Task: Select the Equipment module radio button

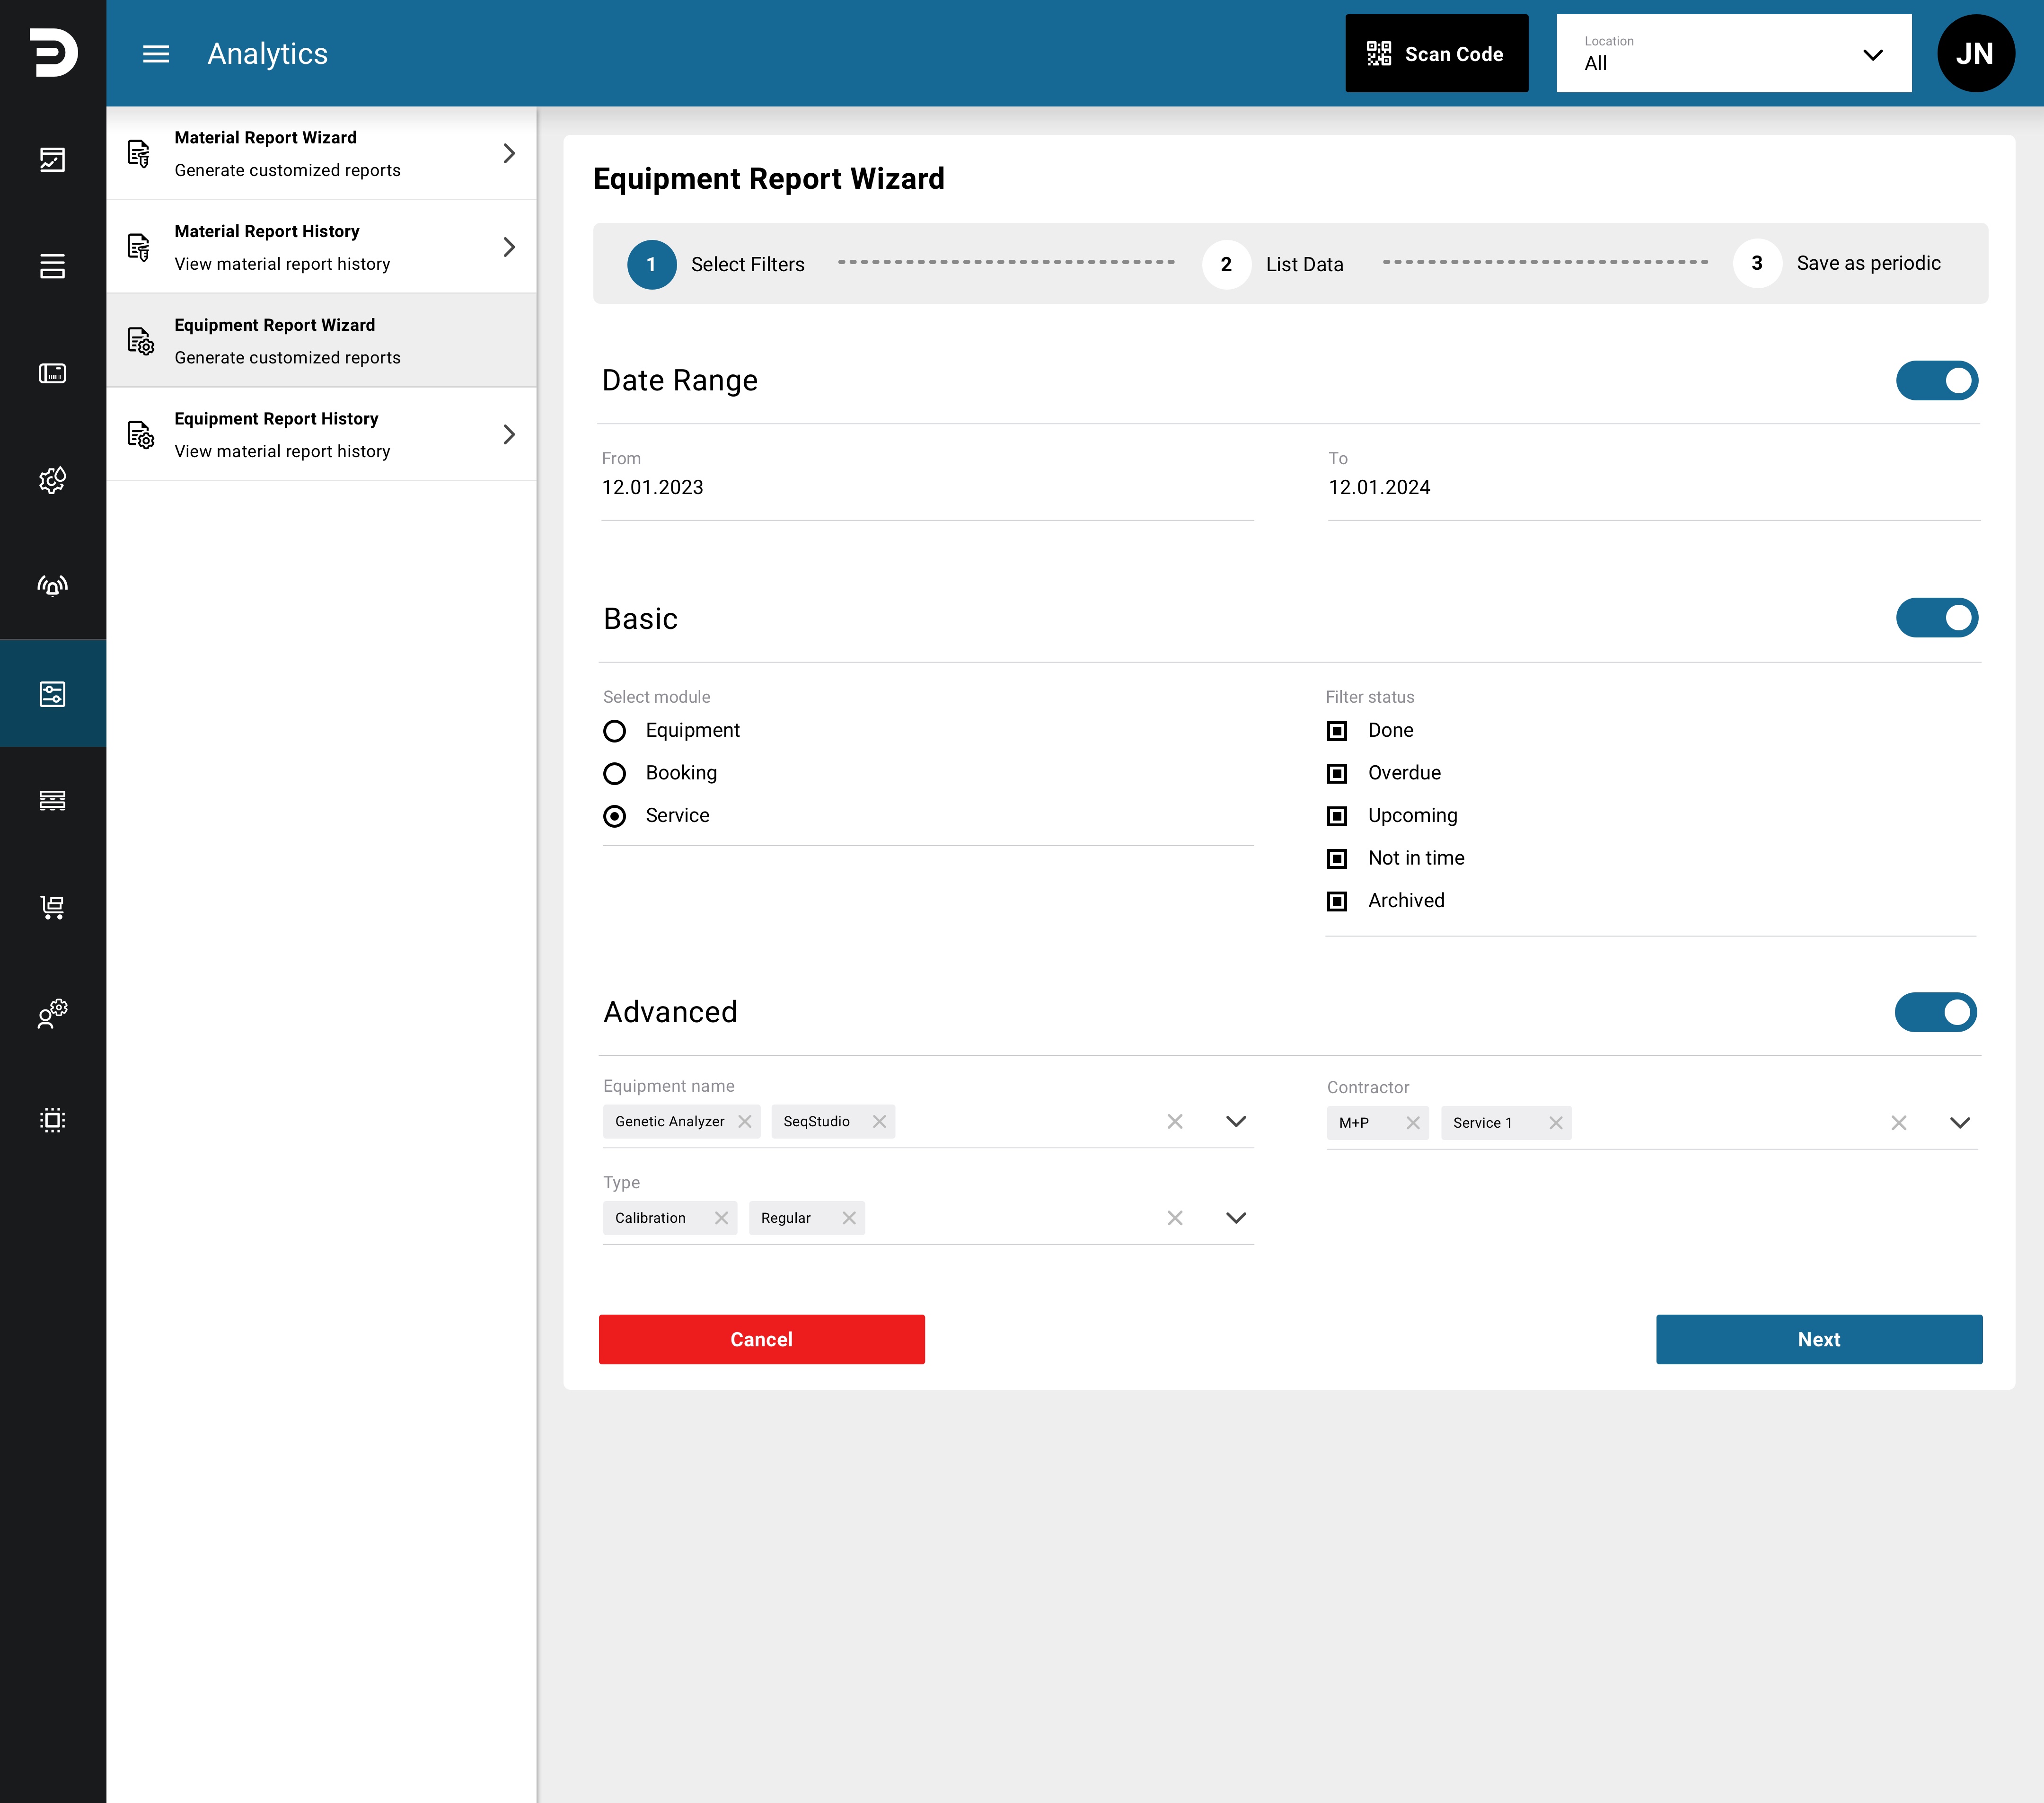Action: point(615,731)
